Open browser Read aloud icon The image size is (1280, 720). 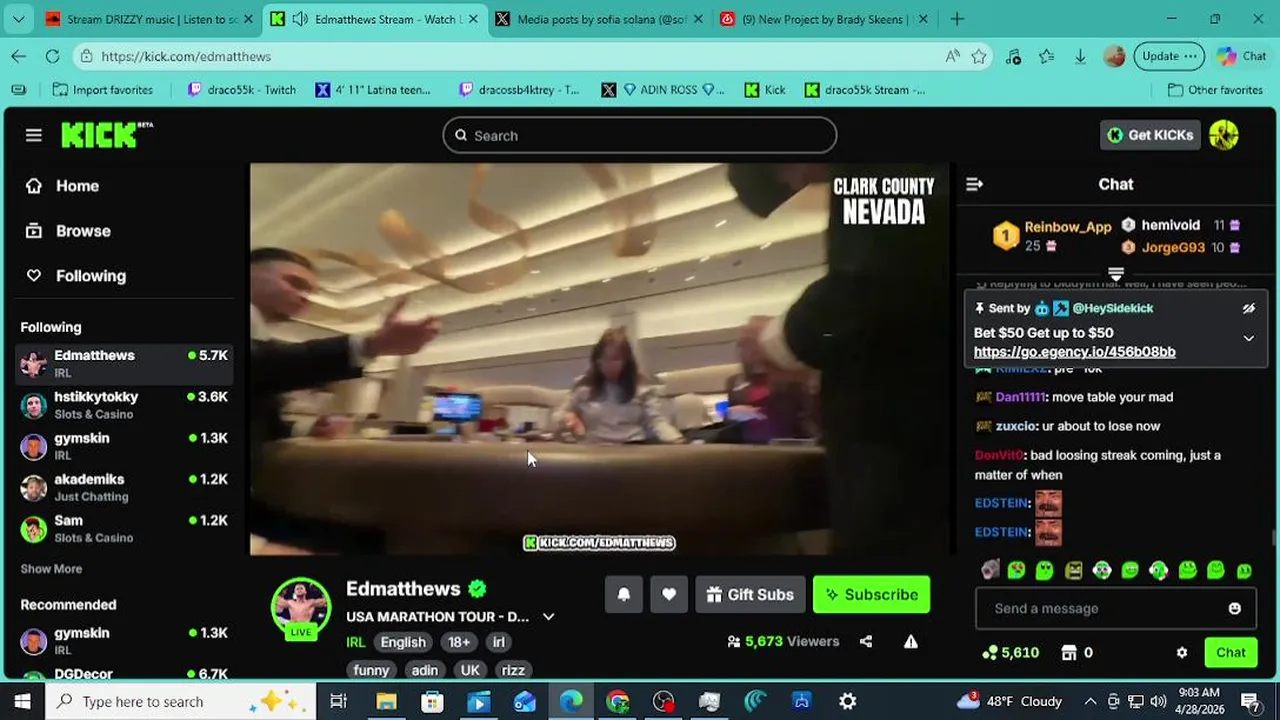[x=952, y=56]
